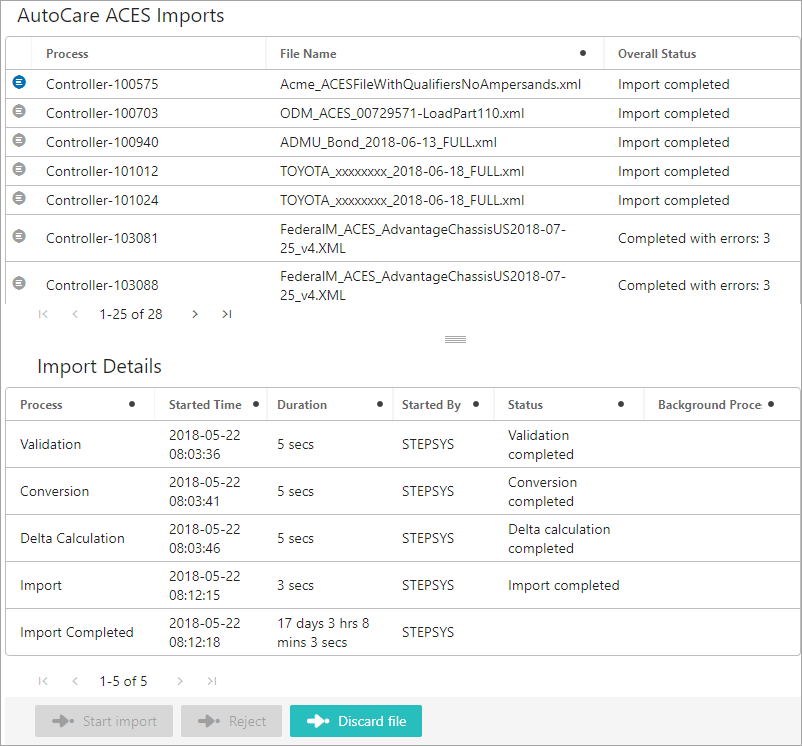Image resolution: width=802 pixels, height=746 pixels.
Task: Select row icon for Controller-101012
Action: click(19, 169)
